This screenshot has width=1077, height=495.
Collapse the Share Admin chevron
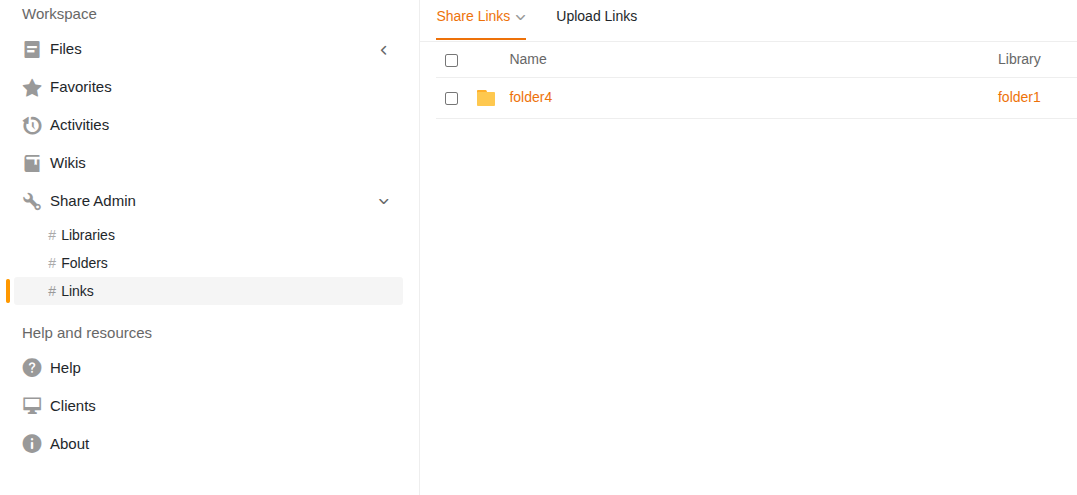(x=383, y=201)
